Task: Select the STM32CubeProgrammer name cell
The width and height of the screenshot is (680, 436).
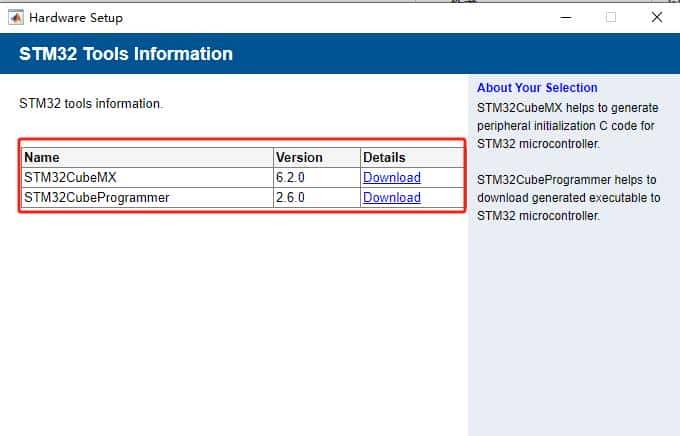Action: pyautogui.click(x=96, y=198)
